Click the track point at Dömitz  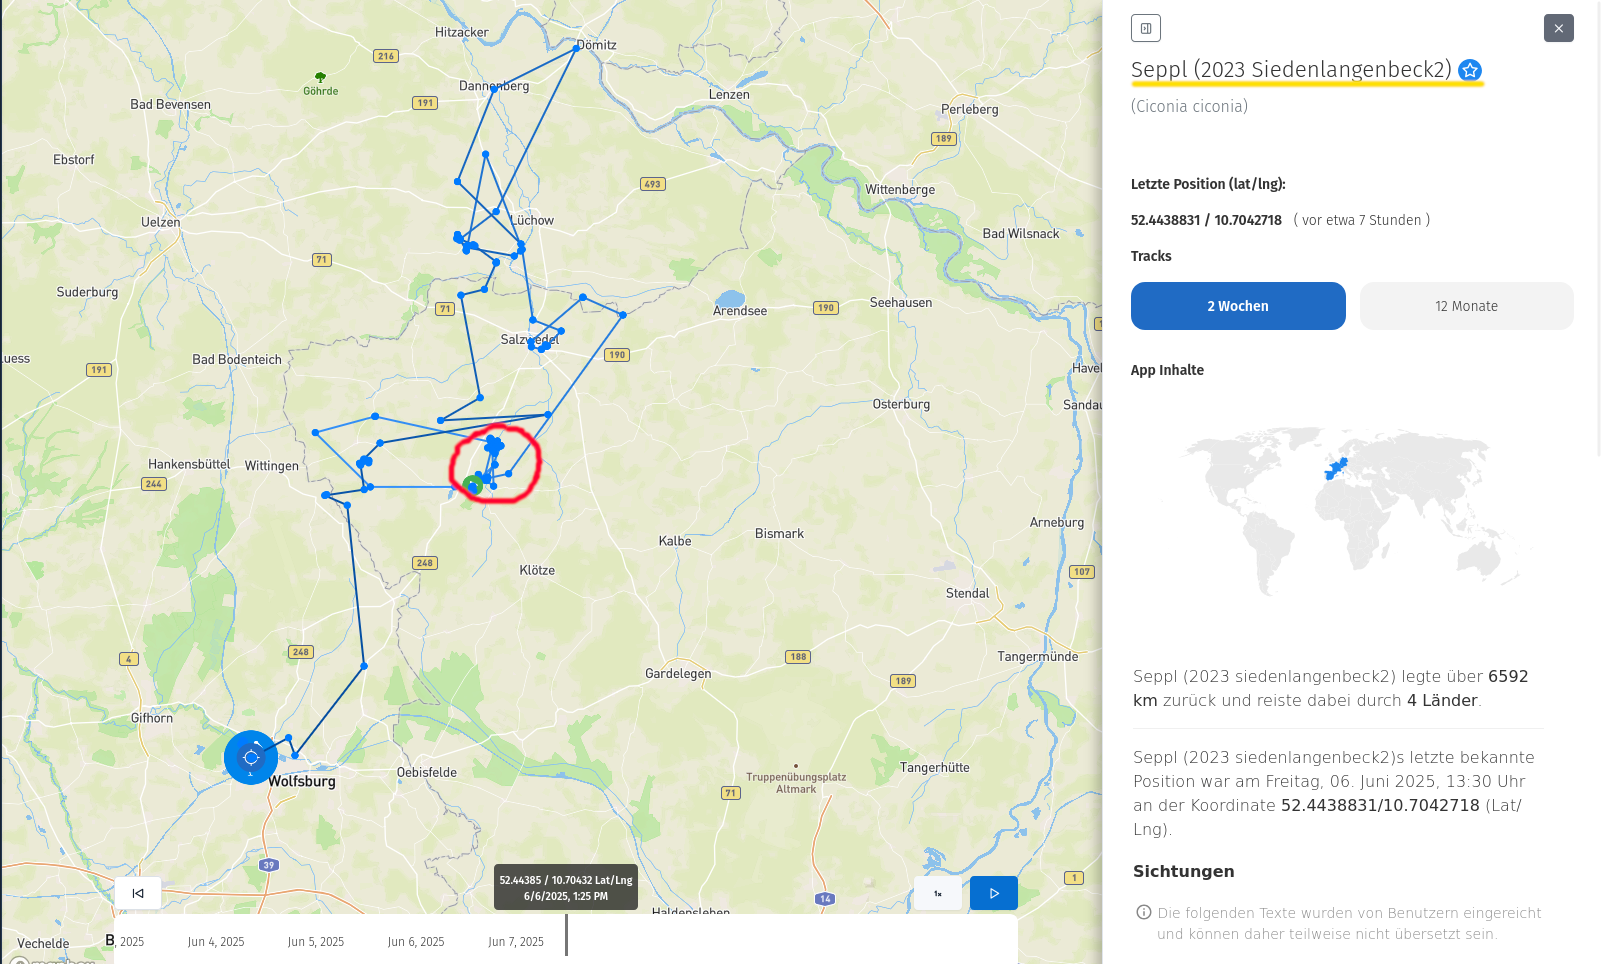point(577,47)
